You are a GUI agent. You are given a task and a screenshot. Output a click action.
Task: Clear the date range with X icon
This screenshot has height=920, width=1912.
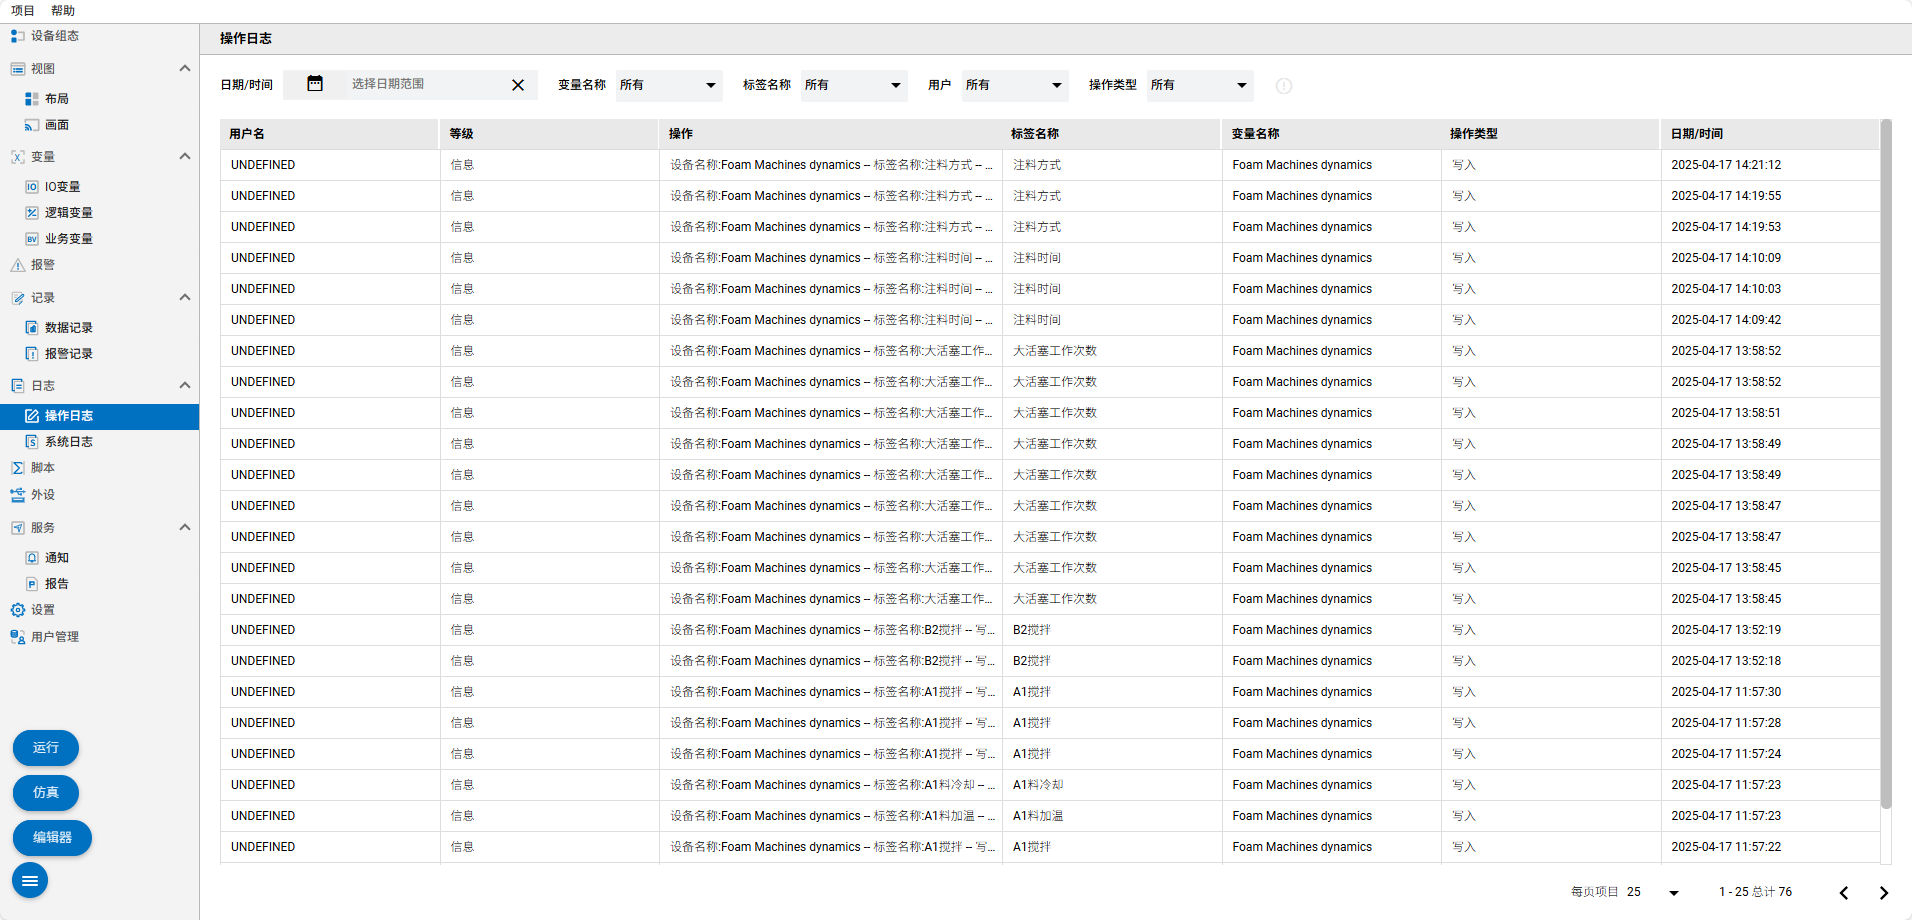pos(518,85)
